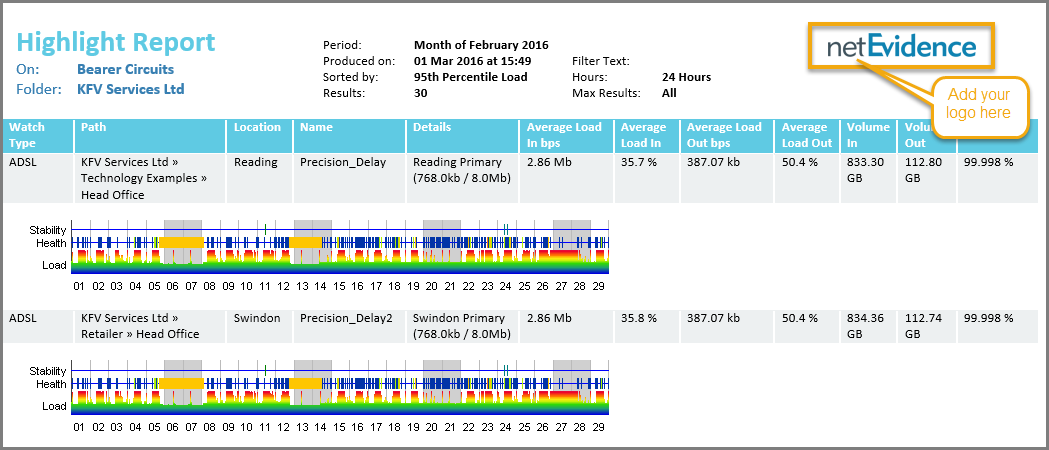Click the Retailer » Head Office path cell

150,326
